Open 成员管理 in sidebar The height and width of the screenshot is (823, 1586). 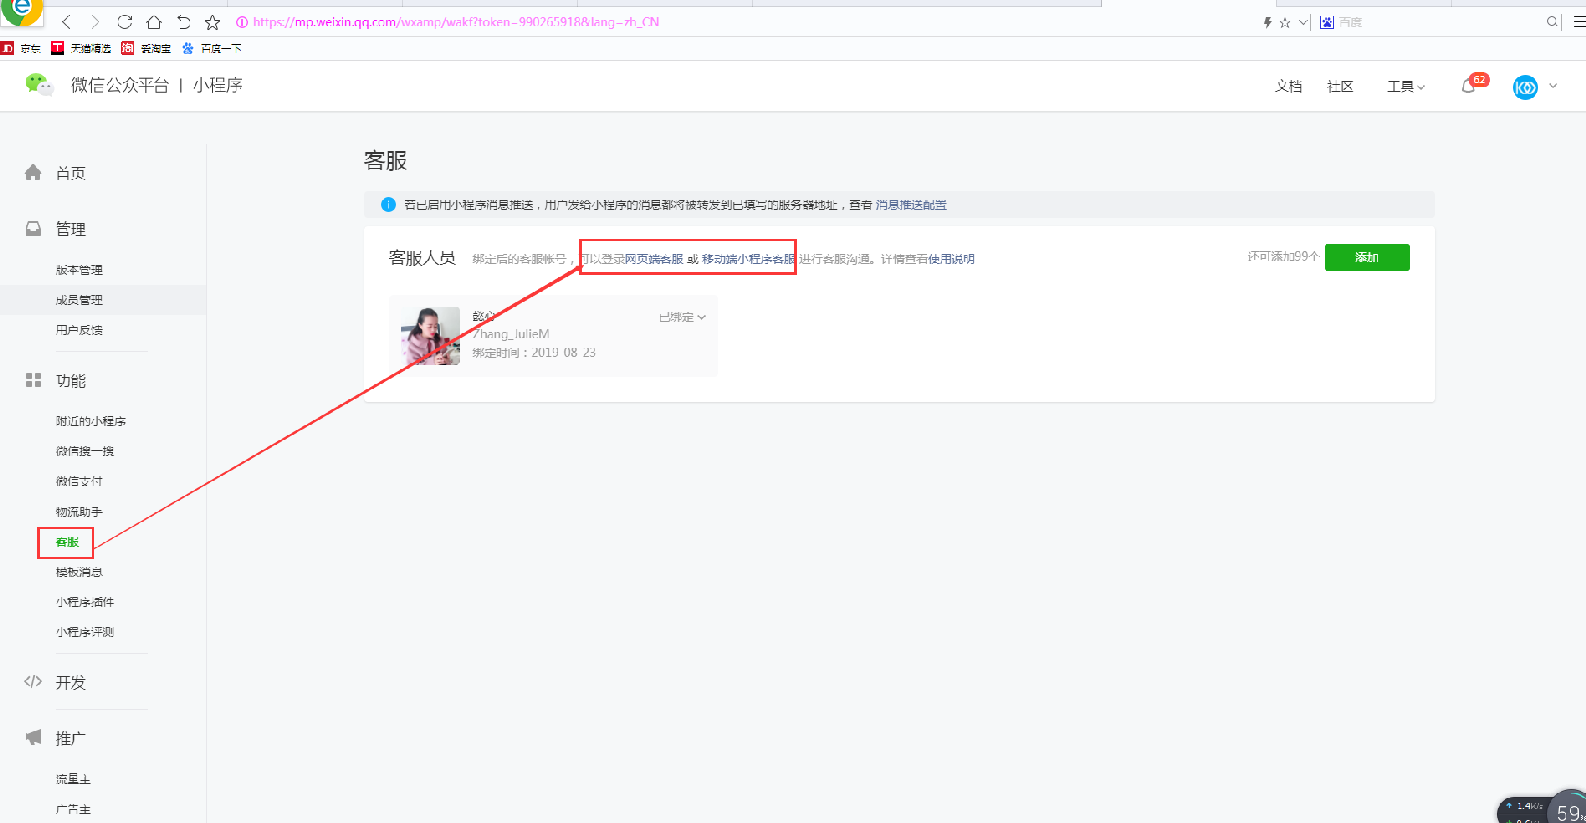point(79,300)
